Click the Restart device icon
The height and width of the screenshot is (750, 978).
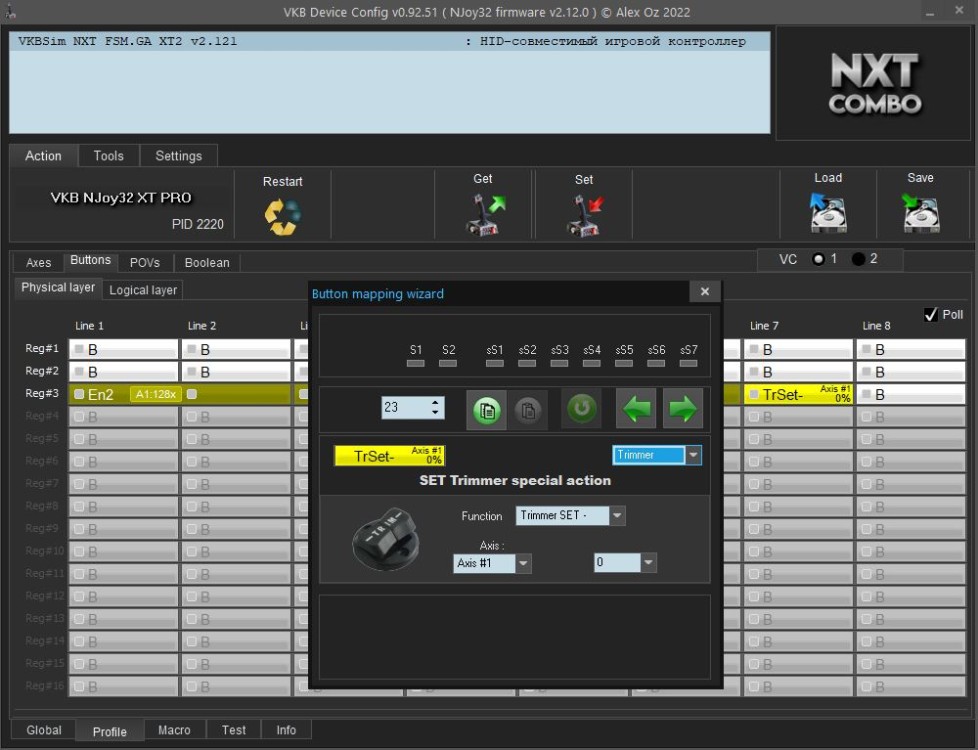coord(282,216)
